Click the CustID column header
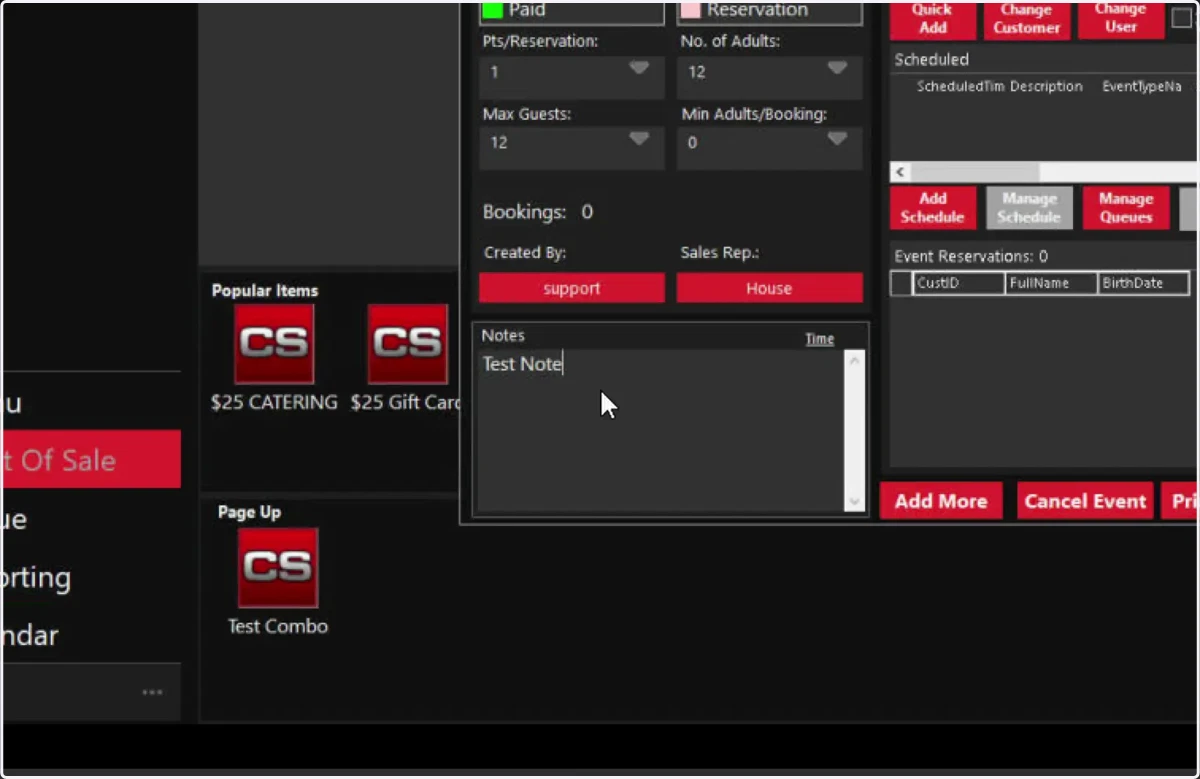The height and width of the screenshot is (779, 1200). click(959, 283)
